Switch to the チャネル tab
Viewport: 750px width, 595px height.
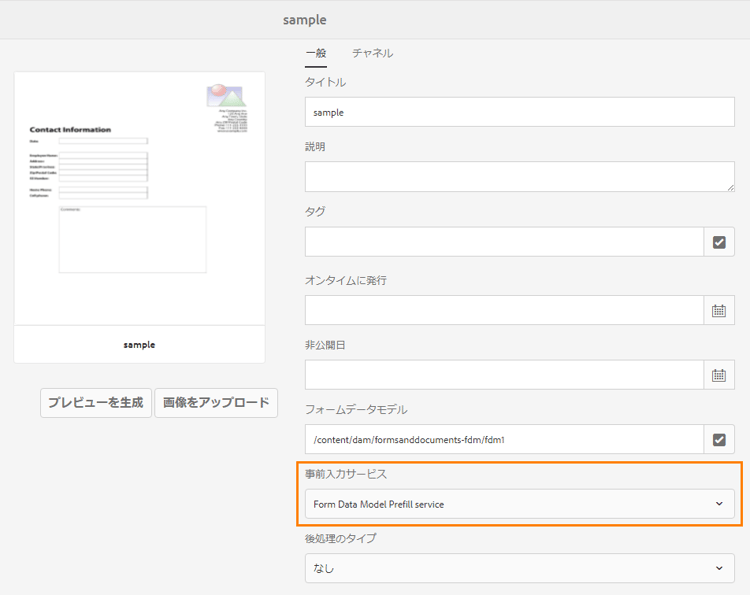point(373,53)
